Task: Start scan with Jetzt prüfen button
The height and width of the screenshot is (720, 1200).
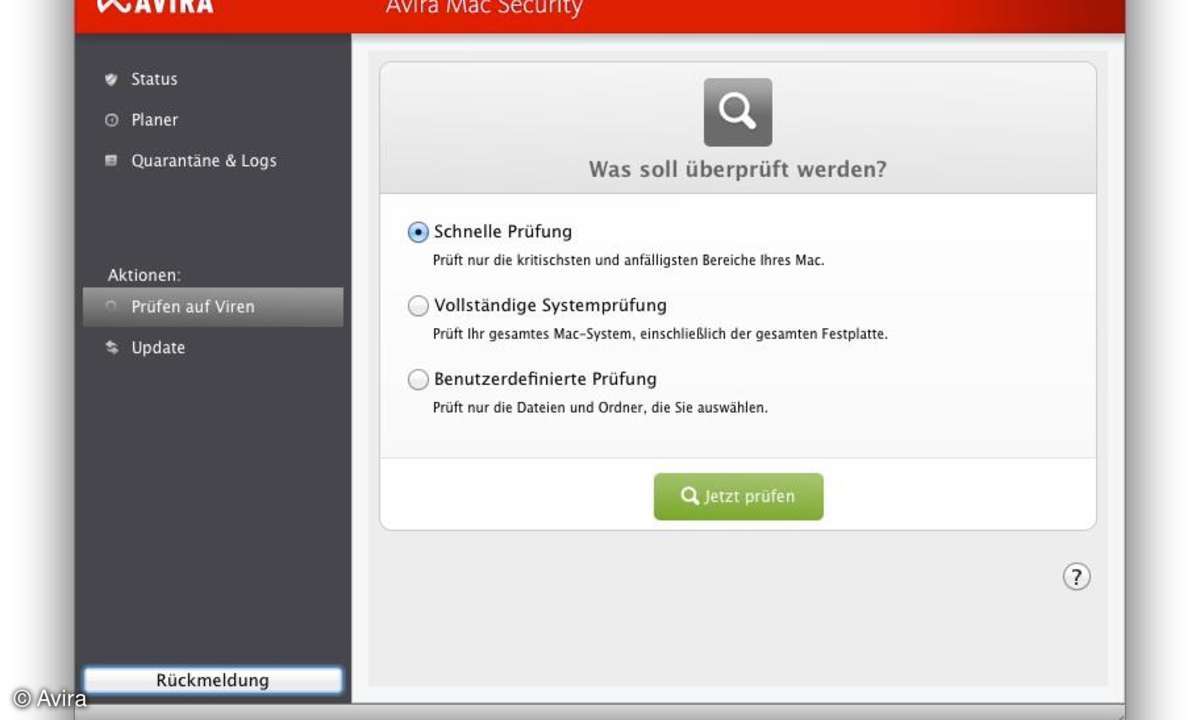Action: 739,497
